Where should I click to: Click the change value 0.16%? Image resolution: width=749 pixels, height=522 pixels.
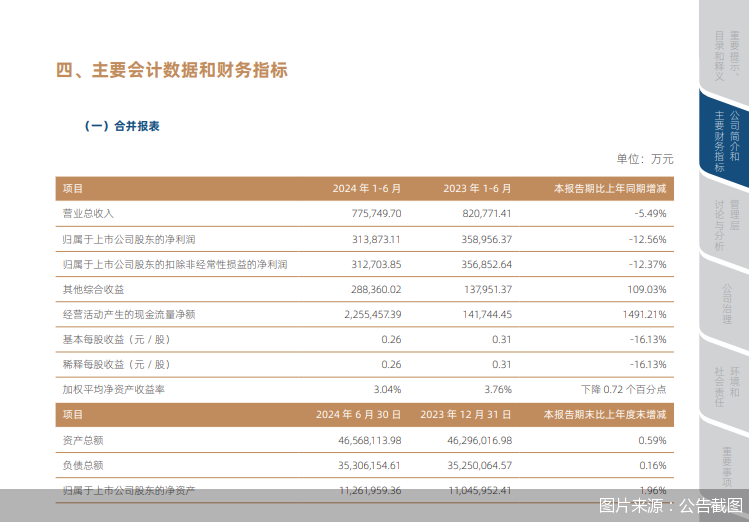coord(653,465)
